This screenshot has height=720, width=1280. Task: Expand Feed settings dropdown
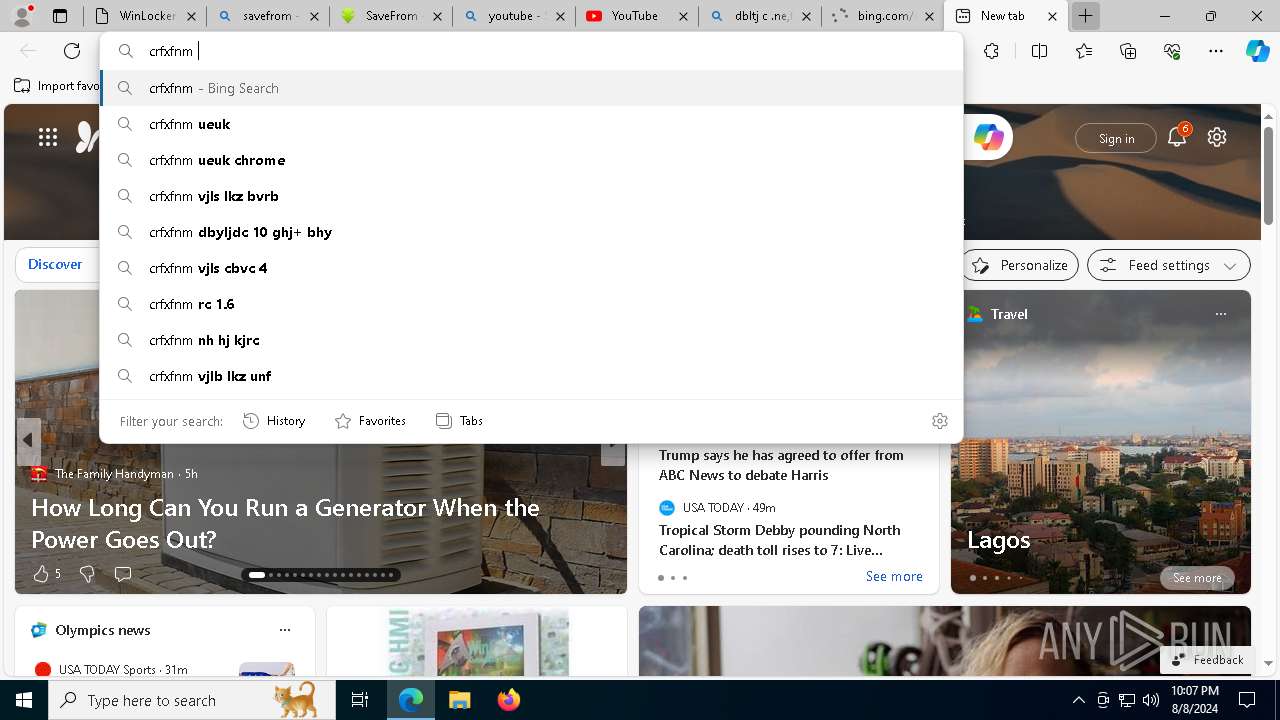pyautogui.click(x=1169, y=265)
